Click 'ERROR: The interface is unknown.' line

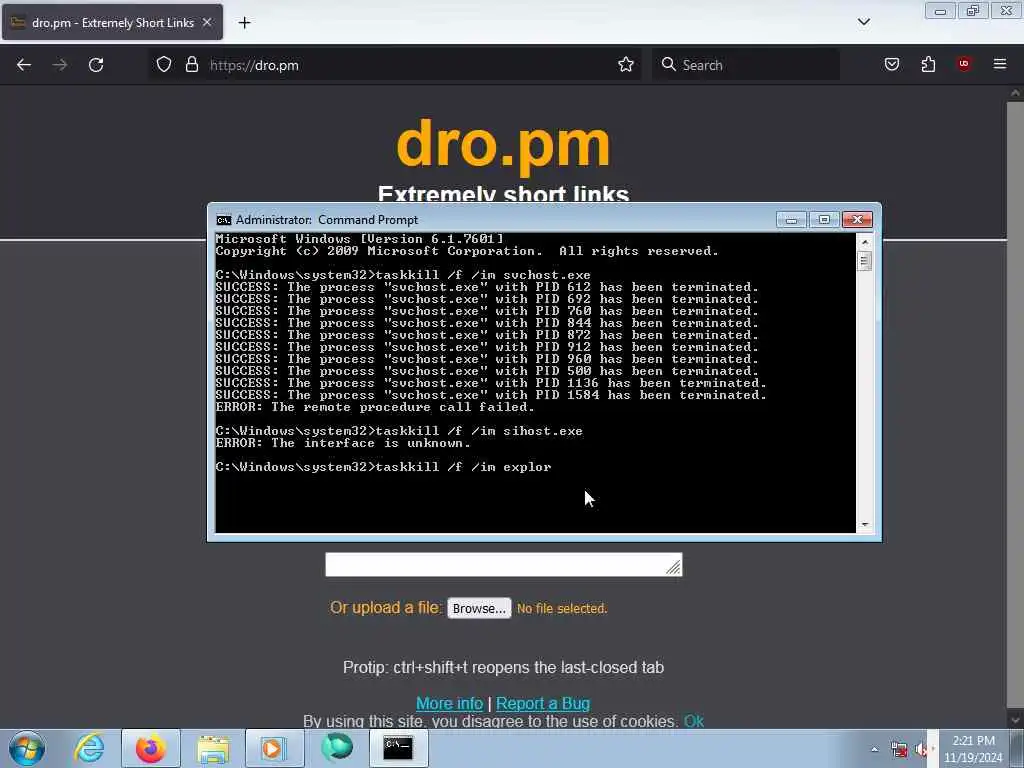coord(343,443)
